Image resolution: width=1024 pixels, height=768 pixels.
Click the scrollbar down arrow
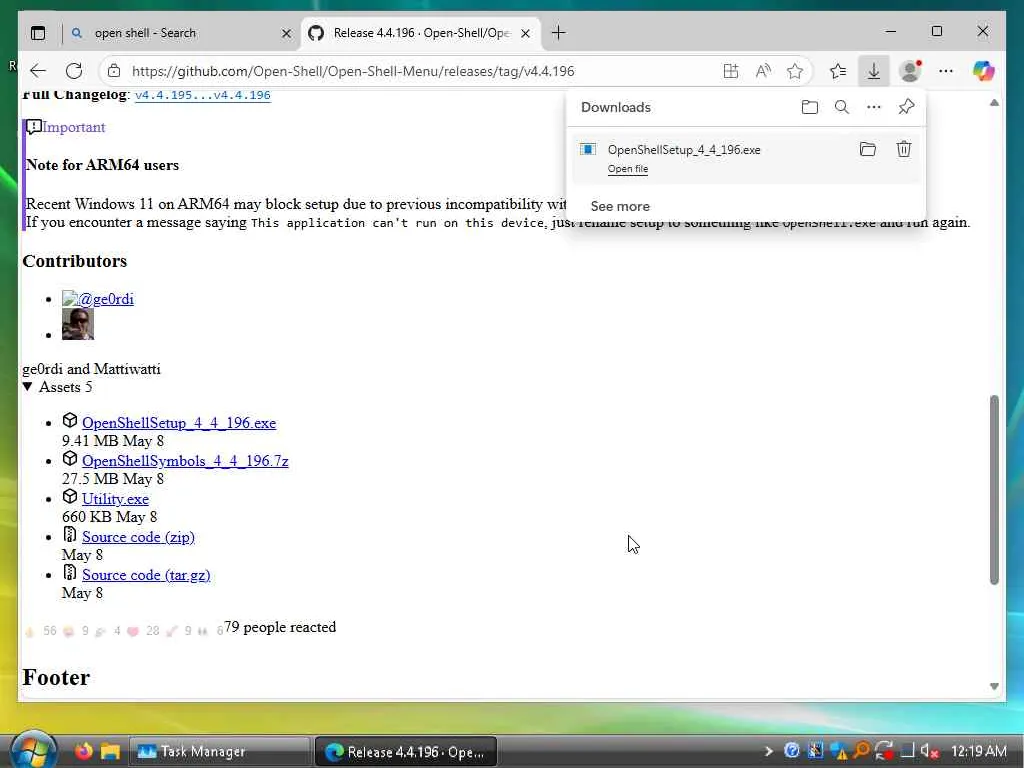994,686
